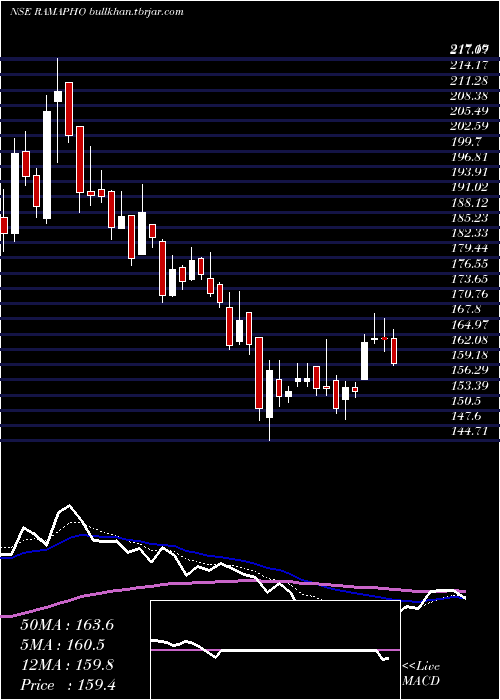Click the 162.08 price axis label
The height and width of the screenshot is (700, 500).
(x=470, y=340)
